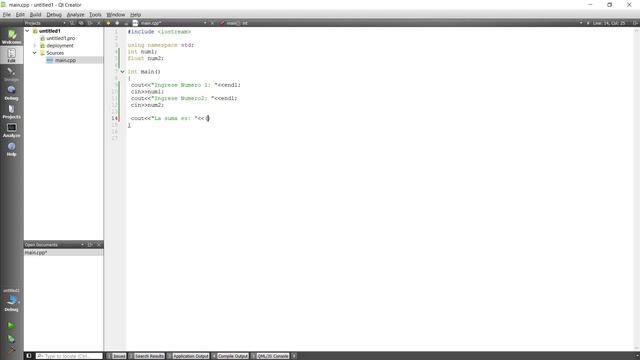Open the Edit menu
Screen dimensions: 640x360
20,14
